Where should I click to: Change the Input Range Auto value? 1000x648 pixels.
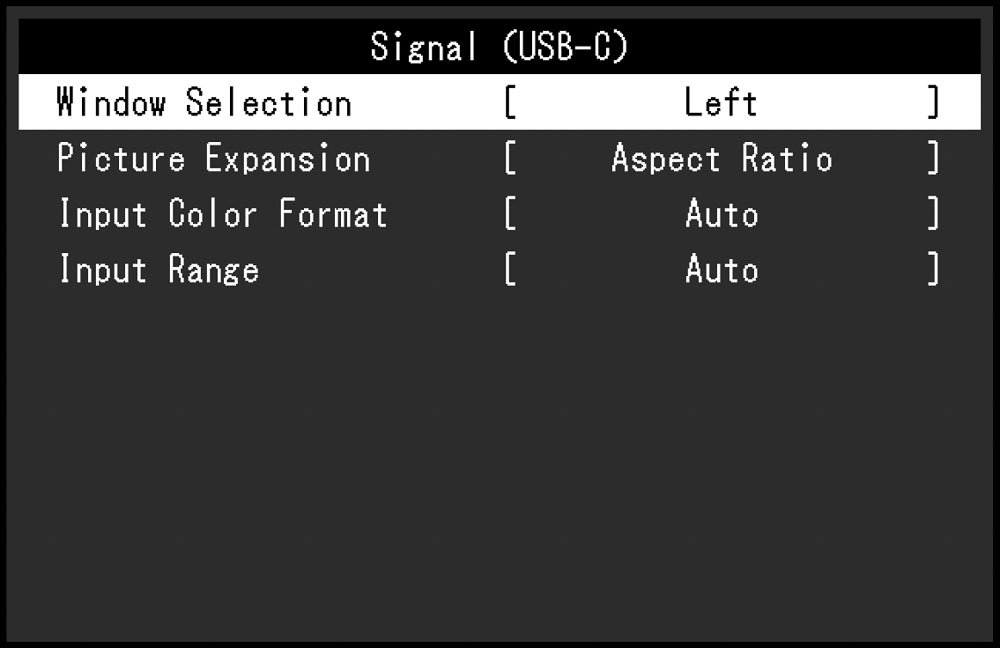[x=722, y=270]
